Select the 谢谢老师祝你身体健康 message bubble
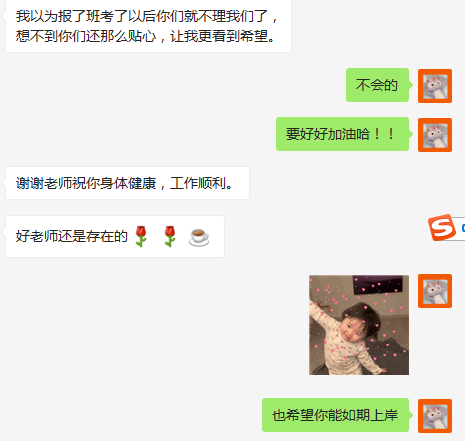Image resolution: width=465 pixels, height=441 pixels. click(127, 183)
